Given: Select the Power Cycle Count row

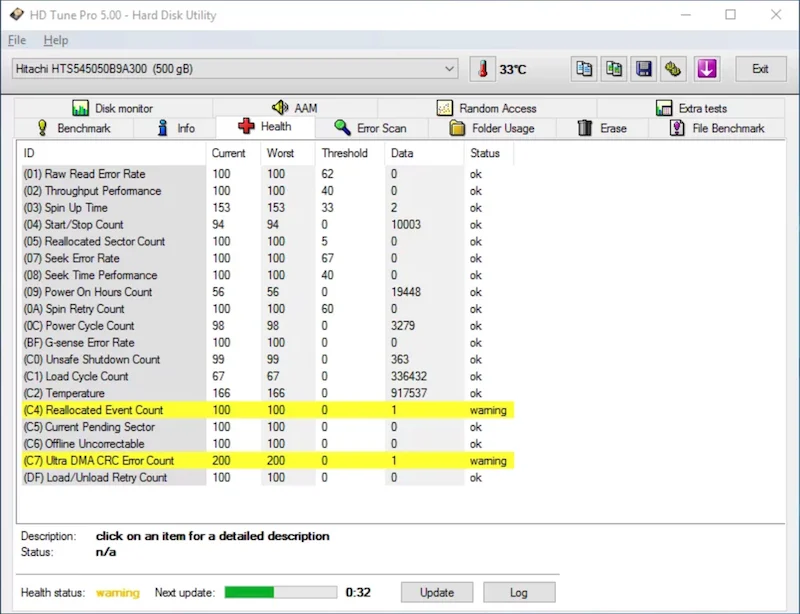Looking at the screenshot, I should pyautogui.click(x=268, y=326).
